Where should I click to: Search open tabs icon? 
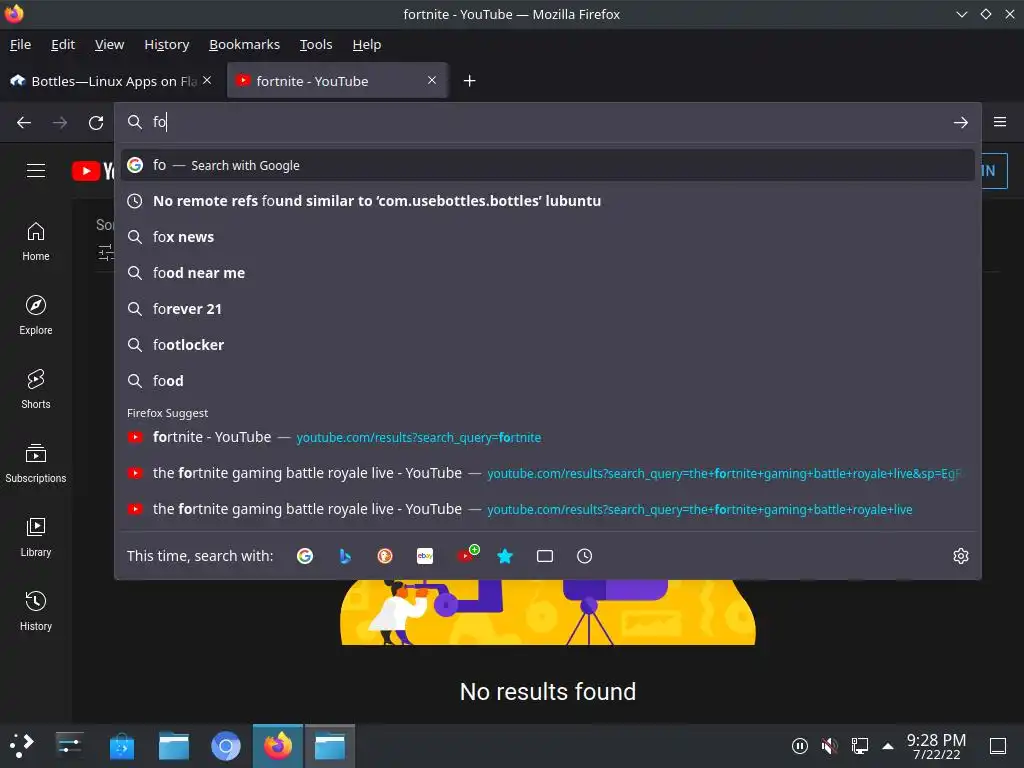point(545,556)
